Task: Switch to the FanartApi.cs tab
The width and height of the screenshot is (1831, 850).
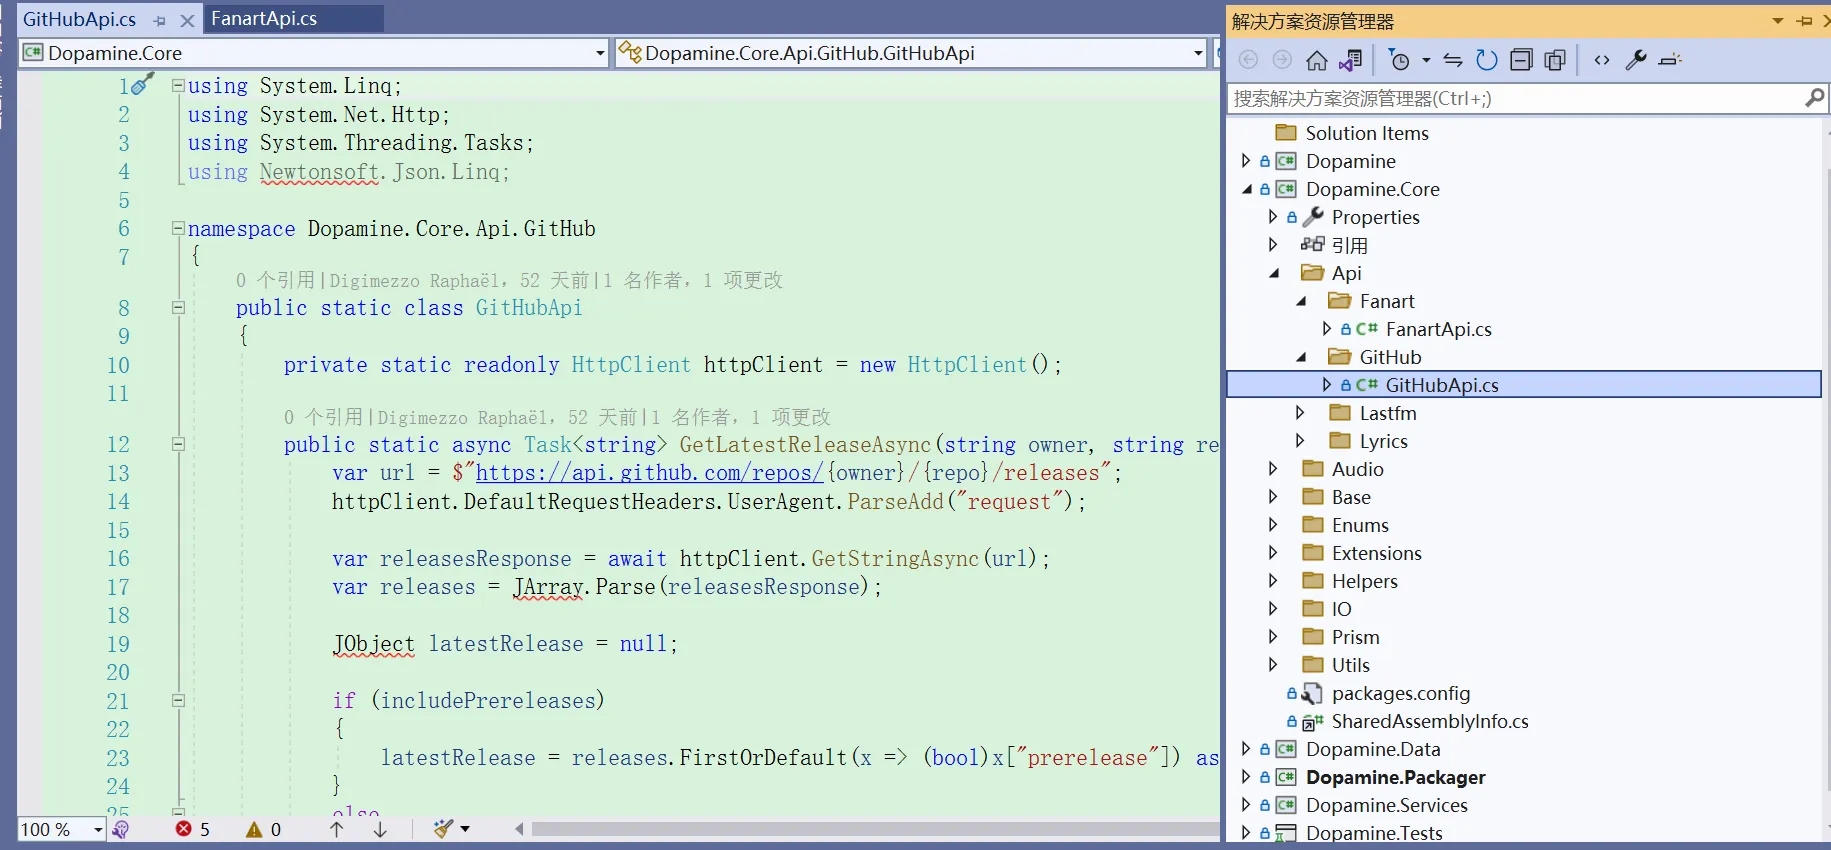Action: pyautogui.click(x=264, y=19)
